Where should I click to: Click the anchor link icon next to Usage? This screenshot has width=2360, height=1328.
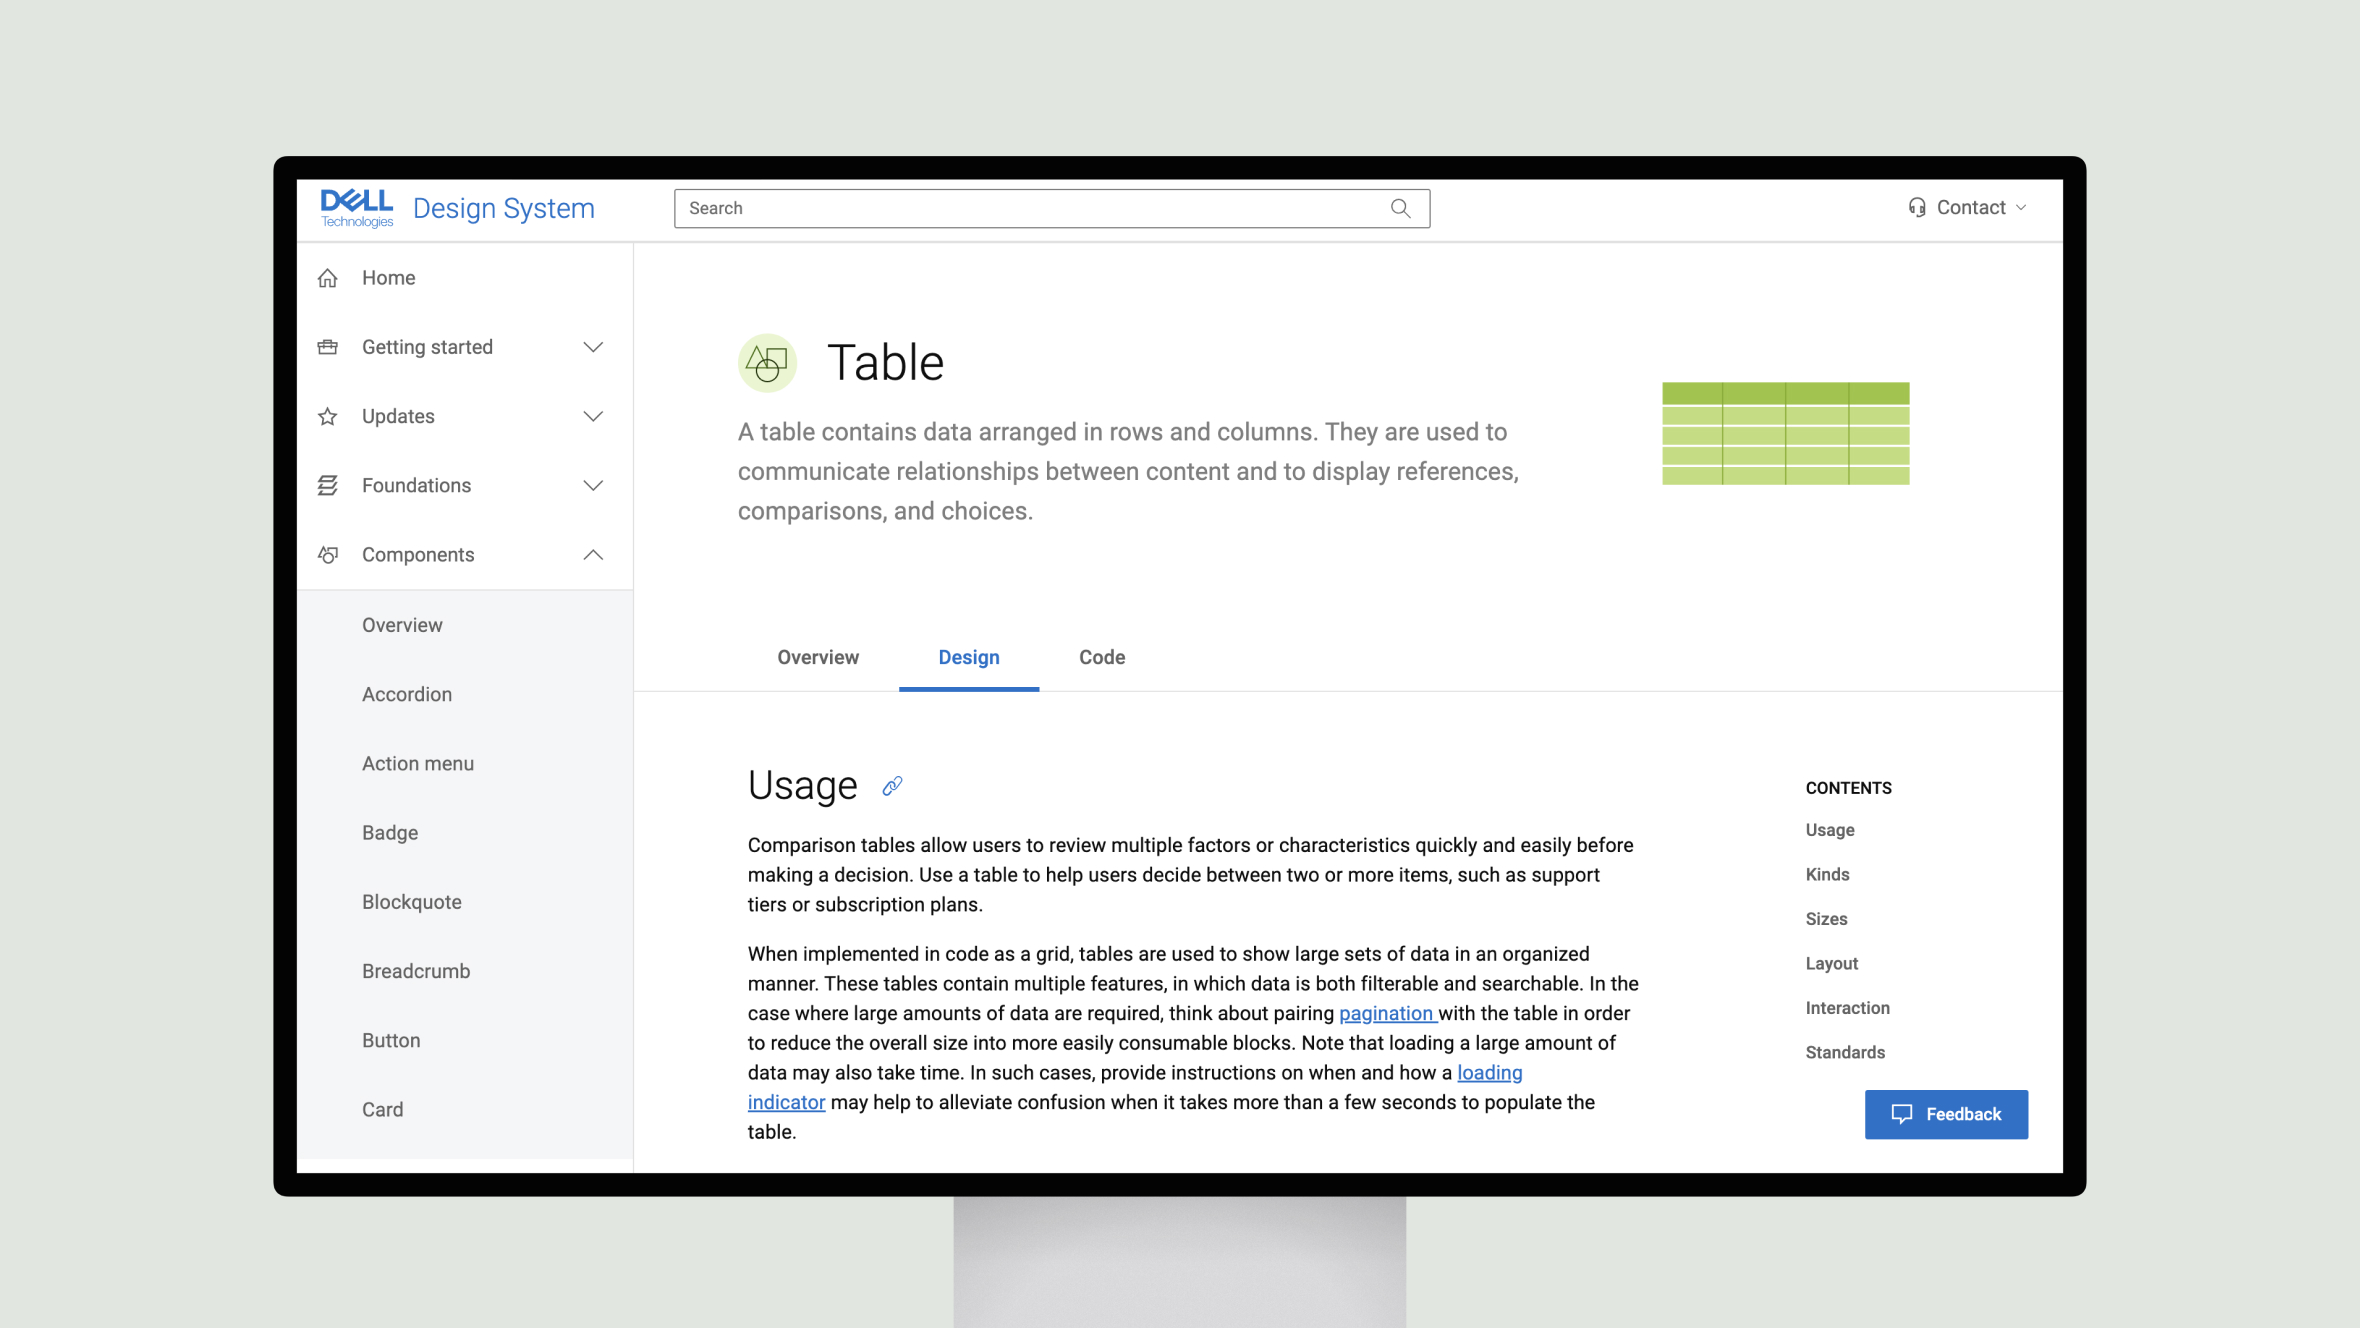pyautogui.click(x=891, y=785)
